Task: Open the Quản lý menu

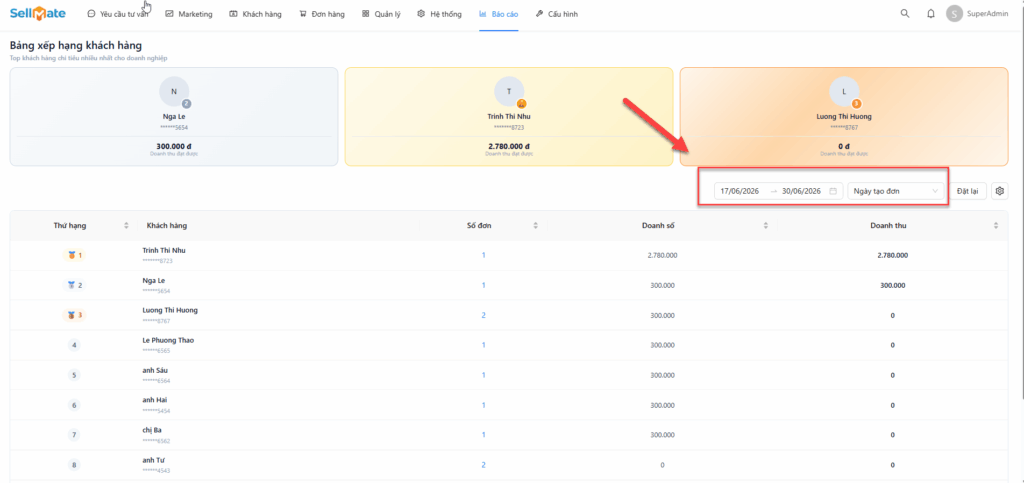Action: click(381, 14)
